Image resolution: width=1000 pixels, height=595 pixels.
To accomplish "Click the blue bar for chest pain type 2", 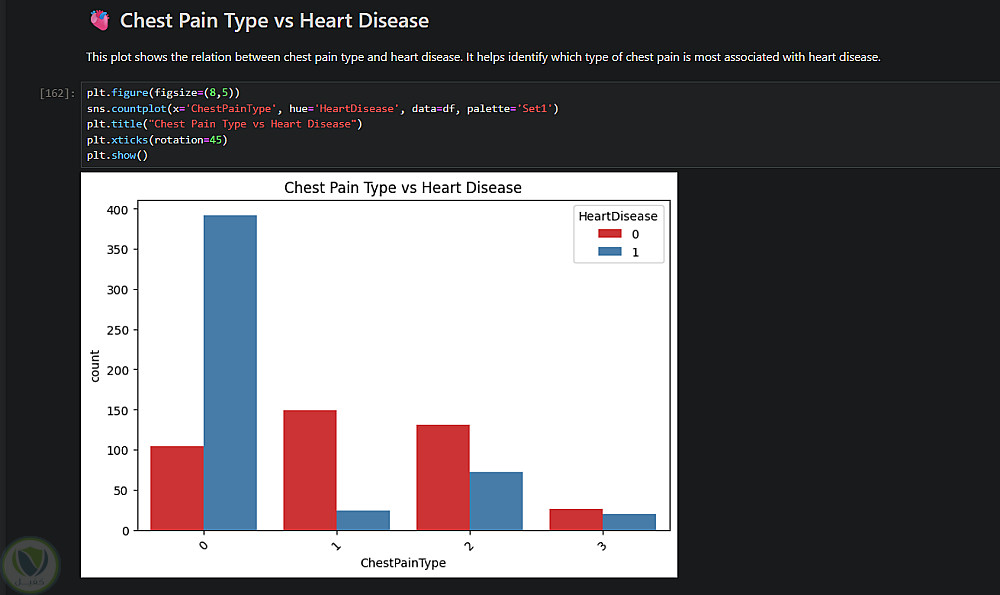I will [x=496, y=501].
